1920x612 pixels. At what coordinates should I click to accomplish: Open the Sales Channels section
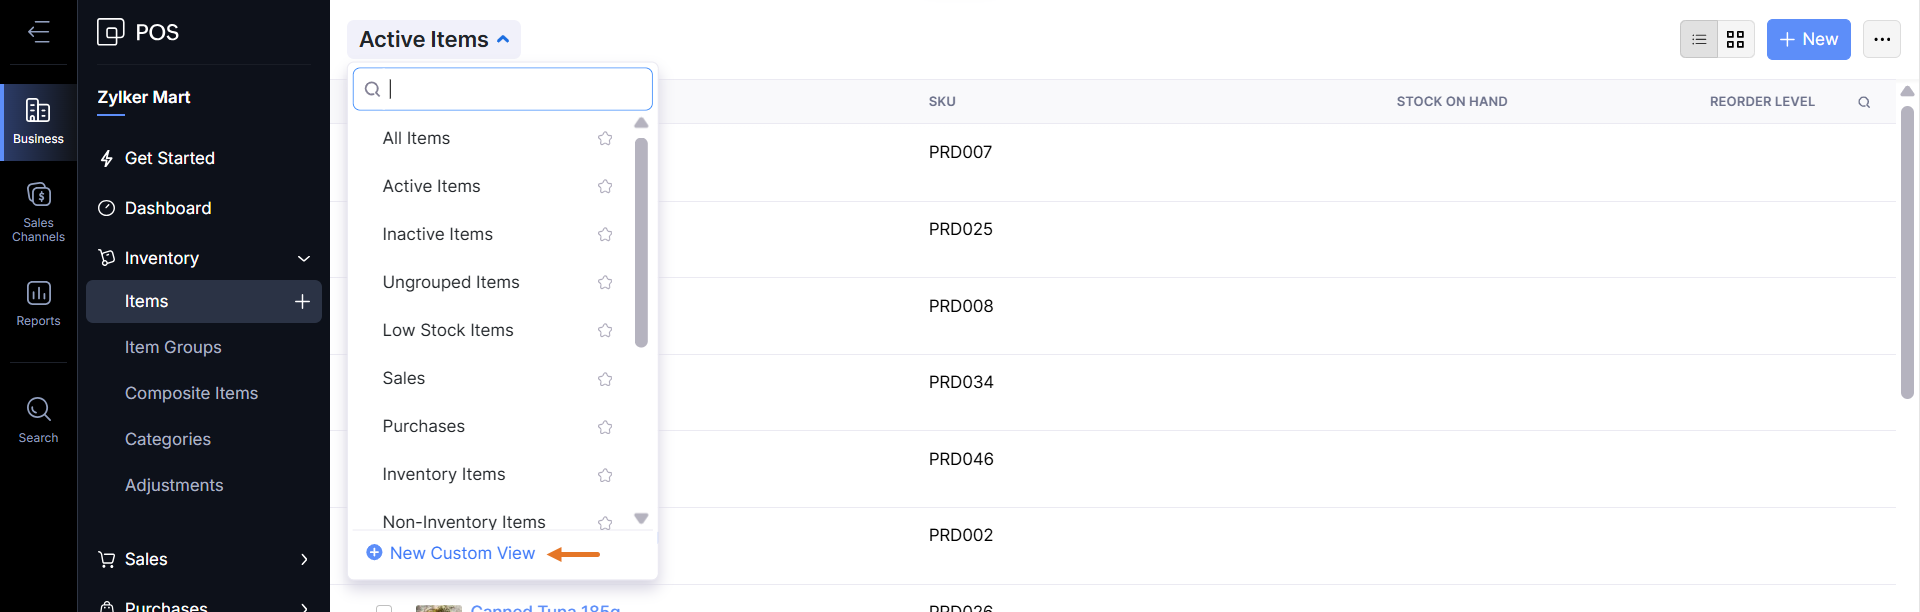38,212
